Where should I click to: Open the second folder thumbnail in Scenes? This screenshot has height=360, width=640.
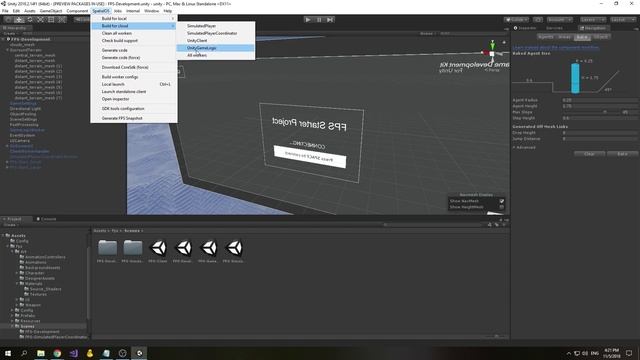[x=133, y=247]
